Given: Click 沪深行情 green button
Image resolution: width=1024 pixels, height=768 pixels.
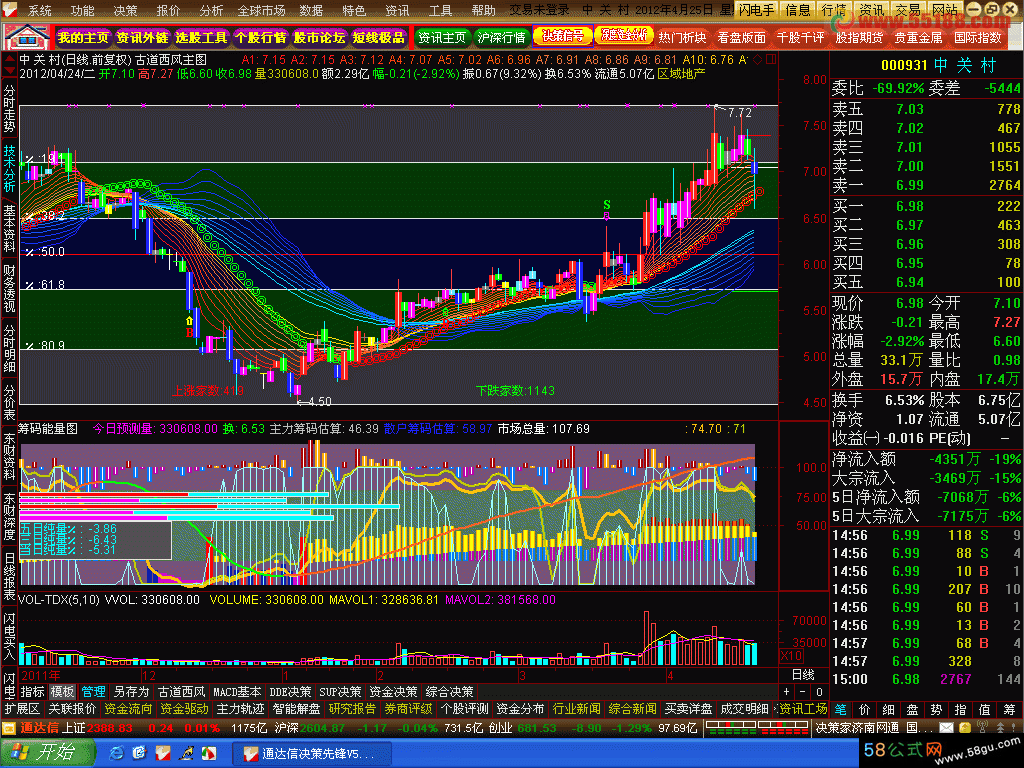Looking at the screenshot, I should click(501, 38).
